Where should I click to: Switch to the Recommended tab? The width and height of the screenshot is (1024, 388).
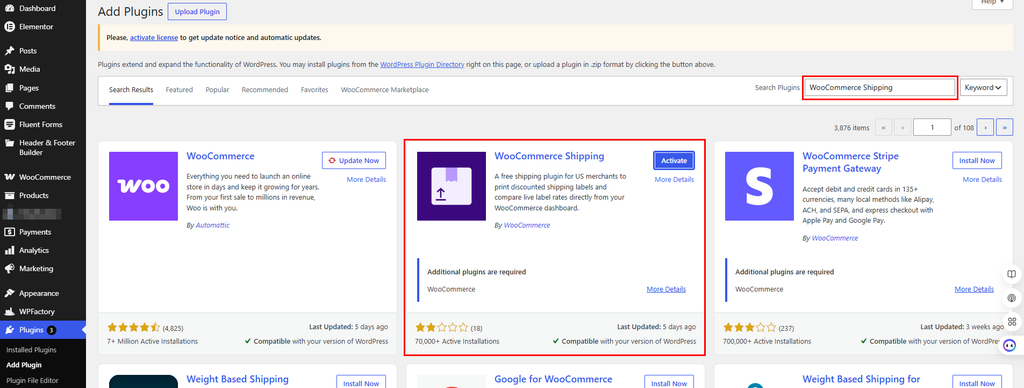tap(264, 89)
